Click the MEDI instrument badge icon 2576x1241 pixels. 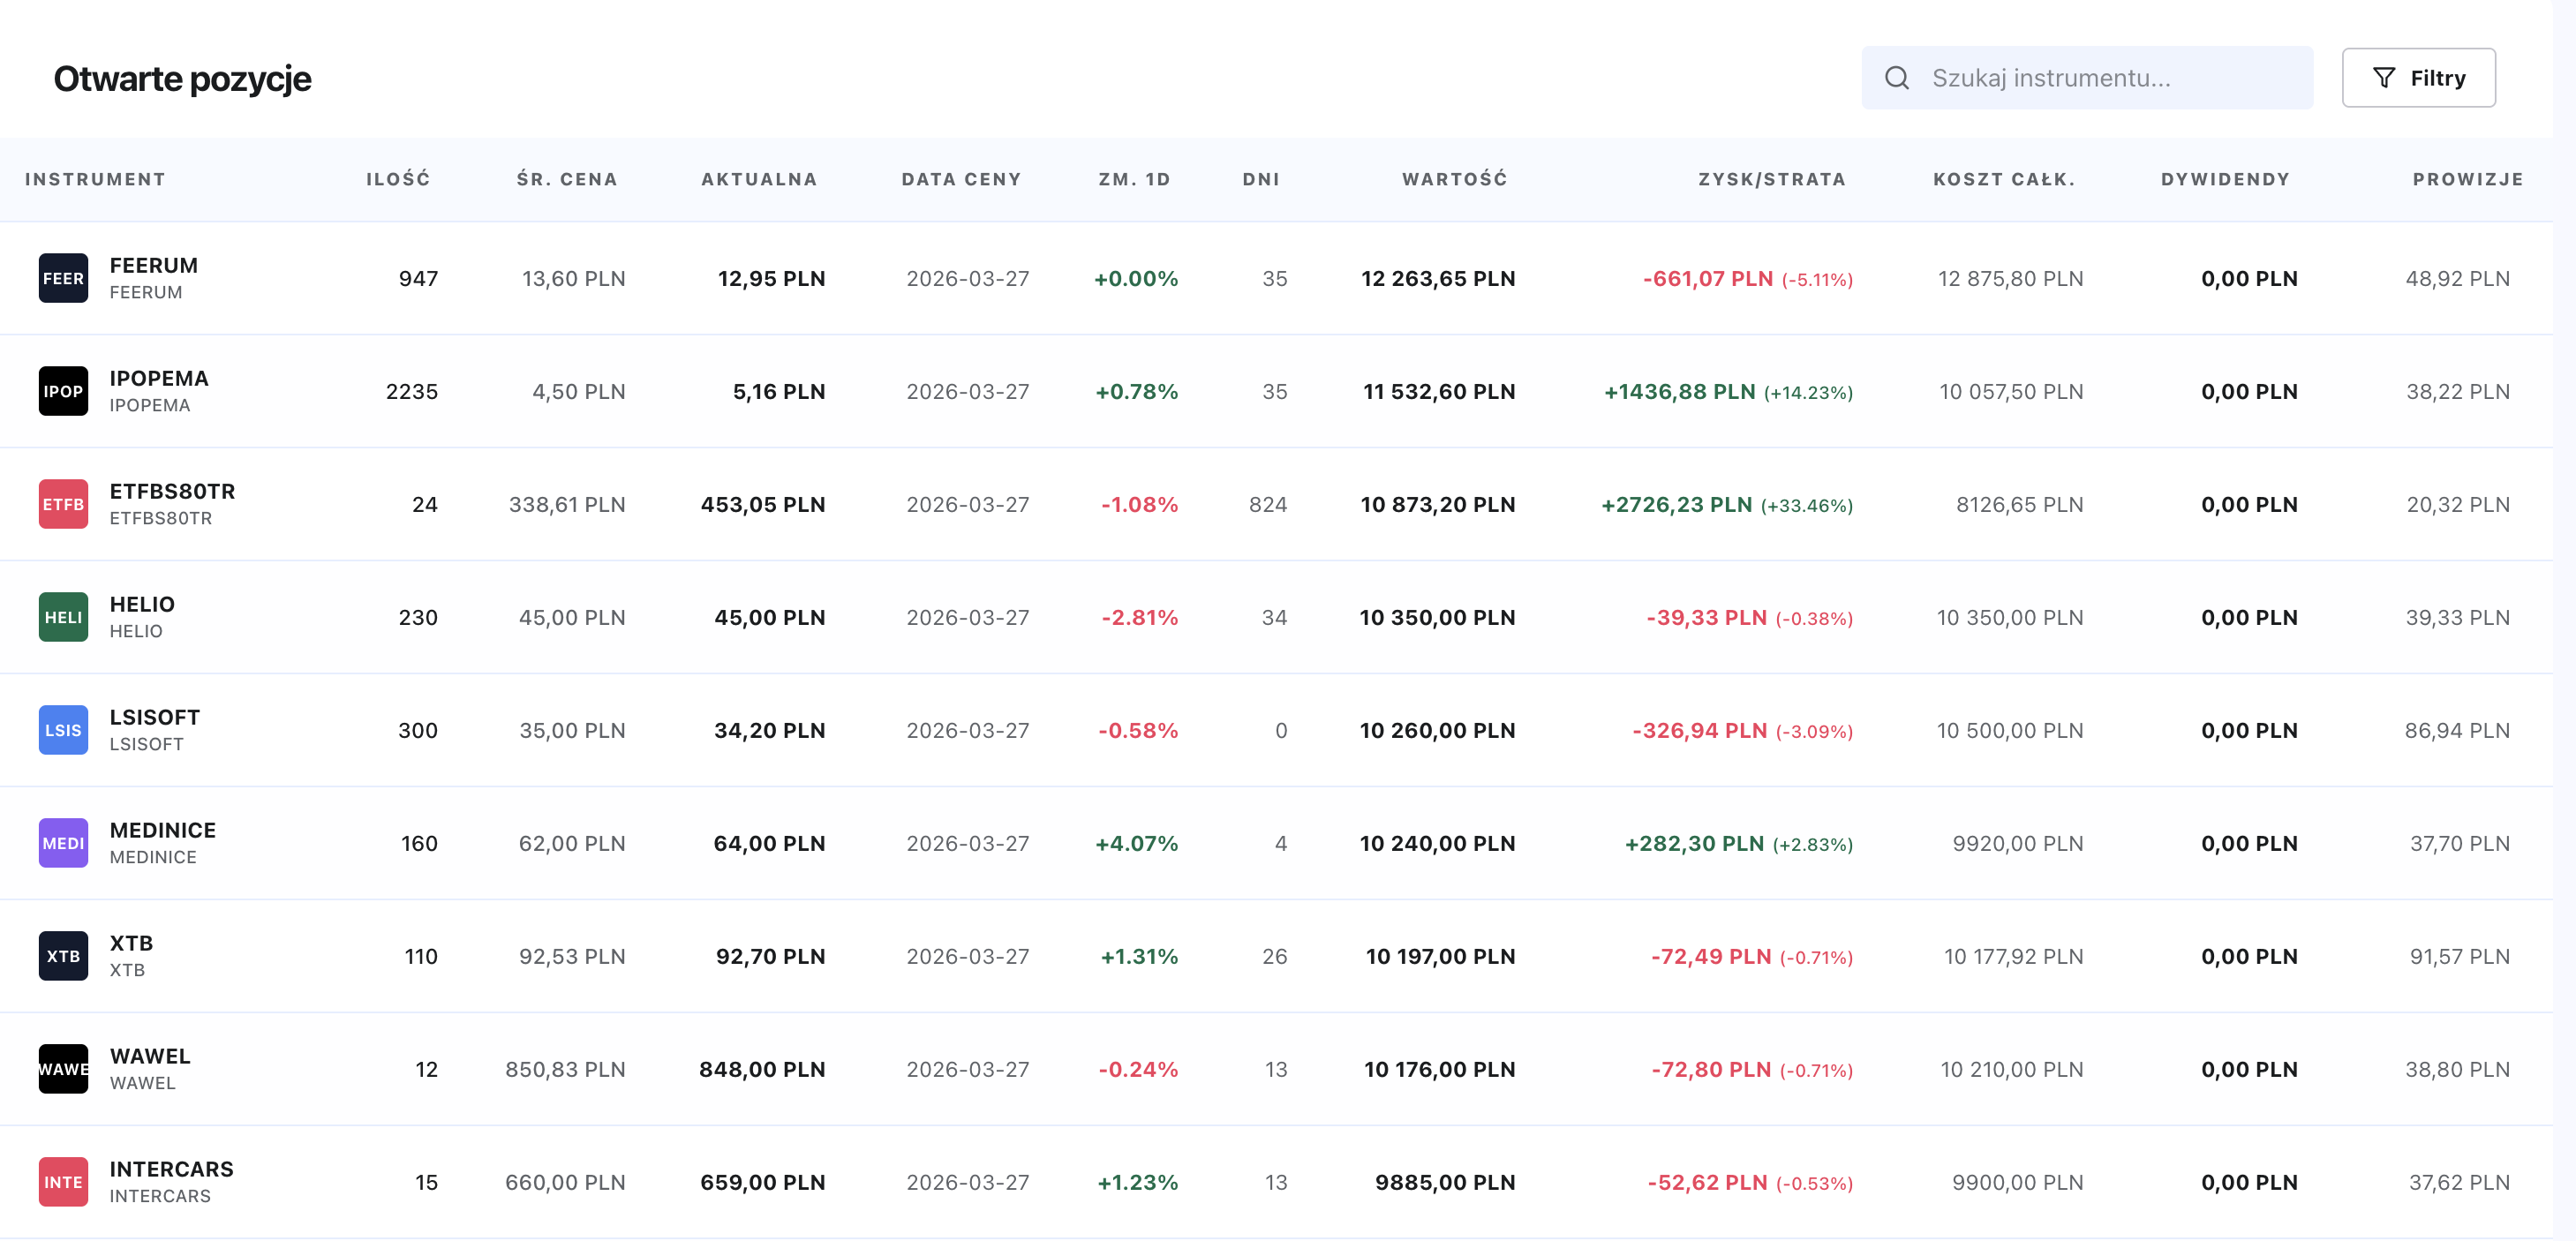point(63,843)
